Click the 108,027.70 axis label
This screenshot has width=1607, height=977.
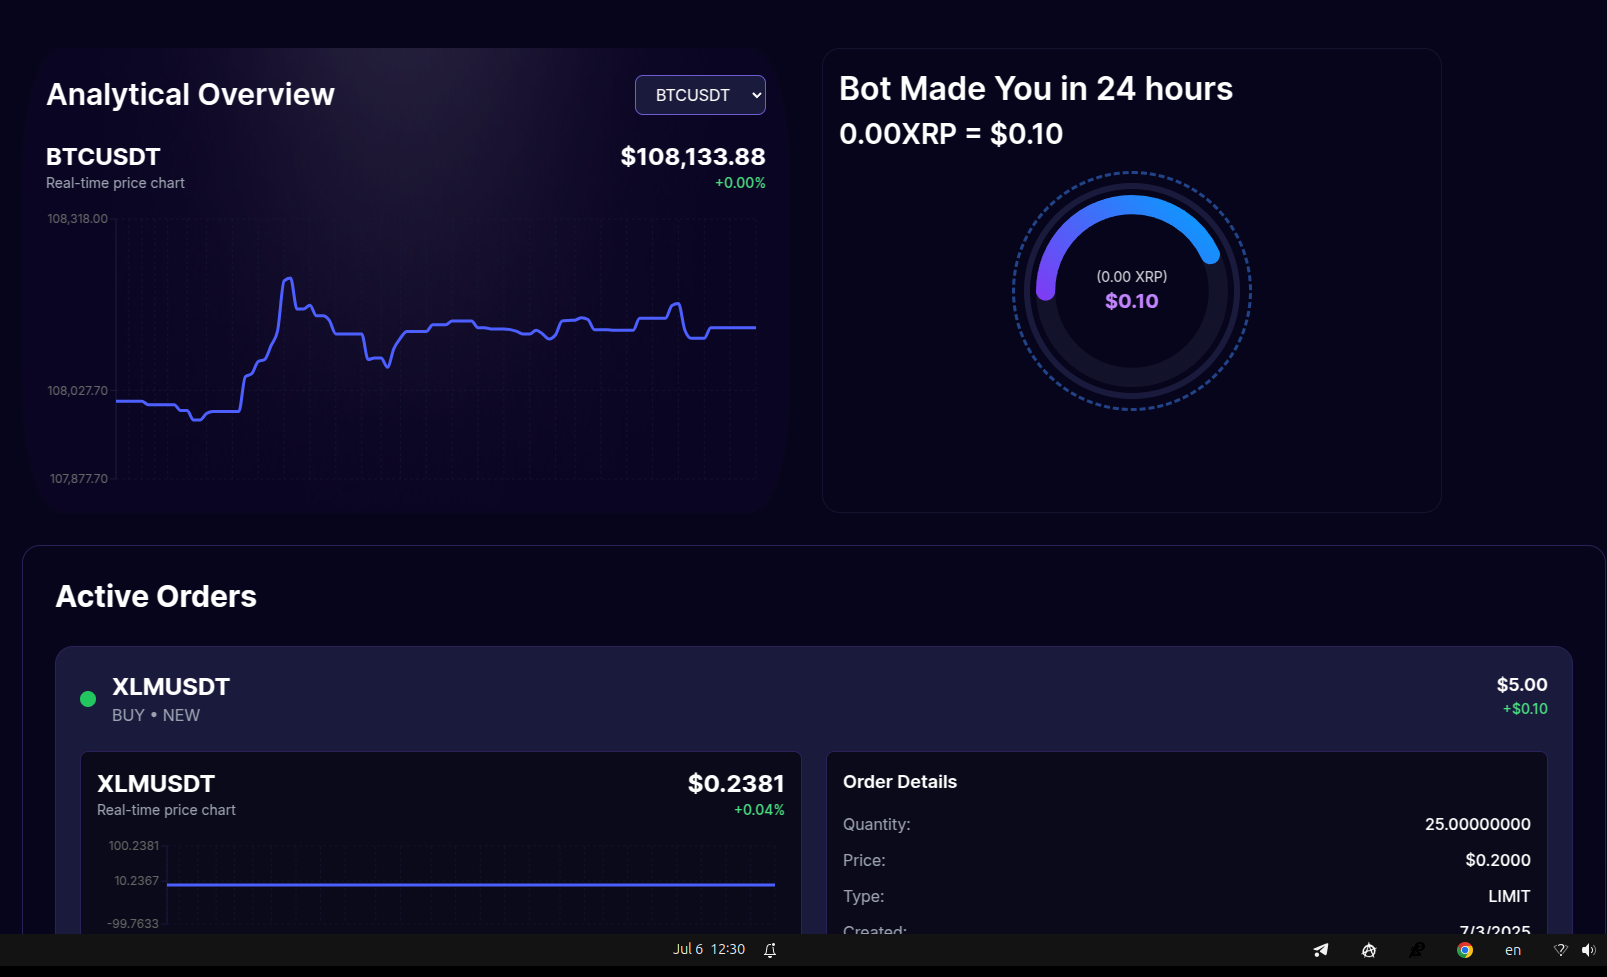coord(78,391)
